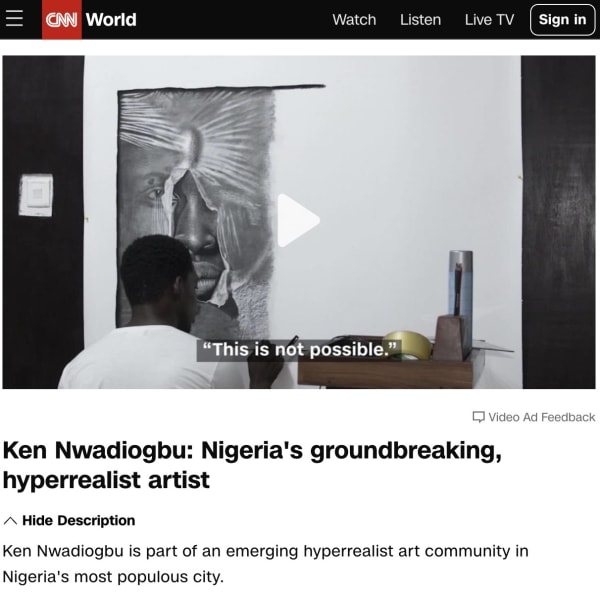This screenshot has height=600, width=600.
Task: Open Live TV from the header
Action: click(489, 20)
